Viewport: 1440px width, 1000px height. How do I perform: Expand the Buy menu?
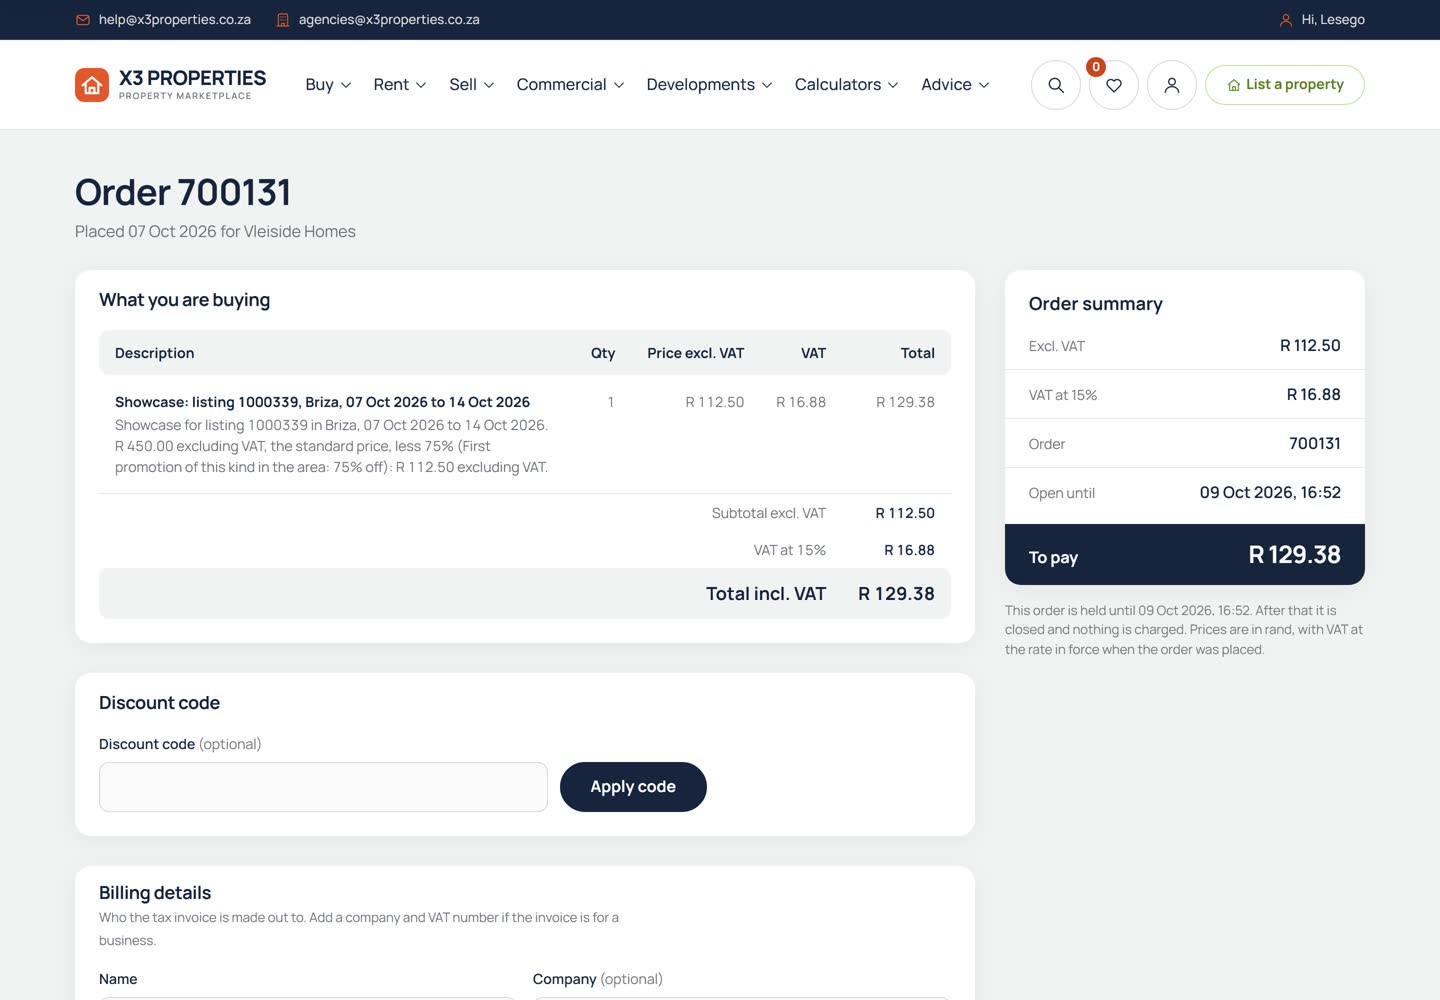point(328,85)
